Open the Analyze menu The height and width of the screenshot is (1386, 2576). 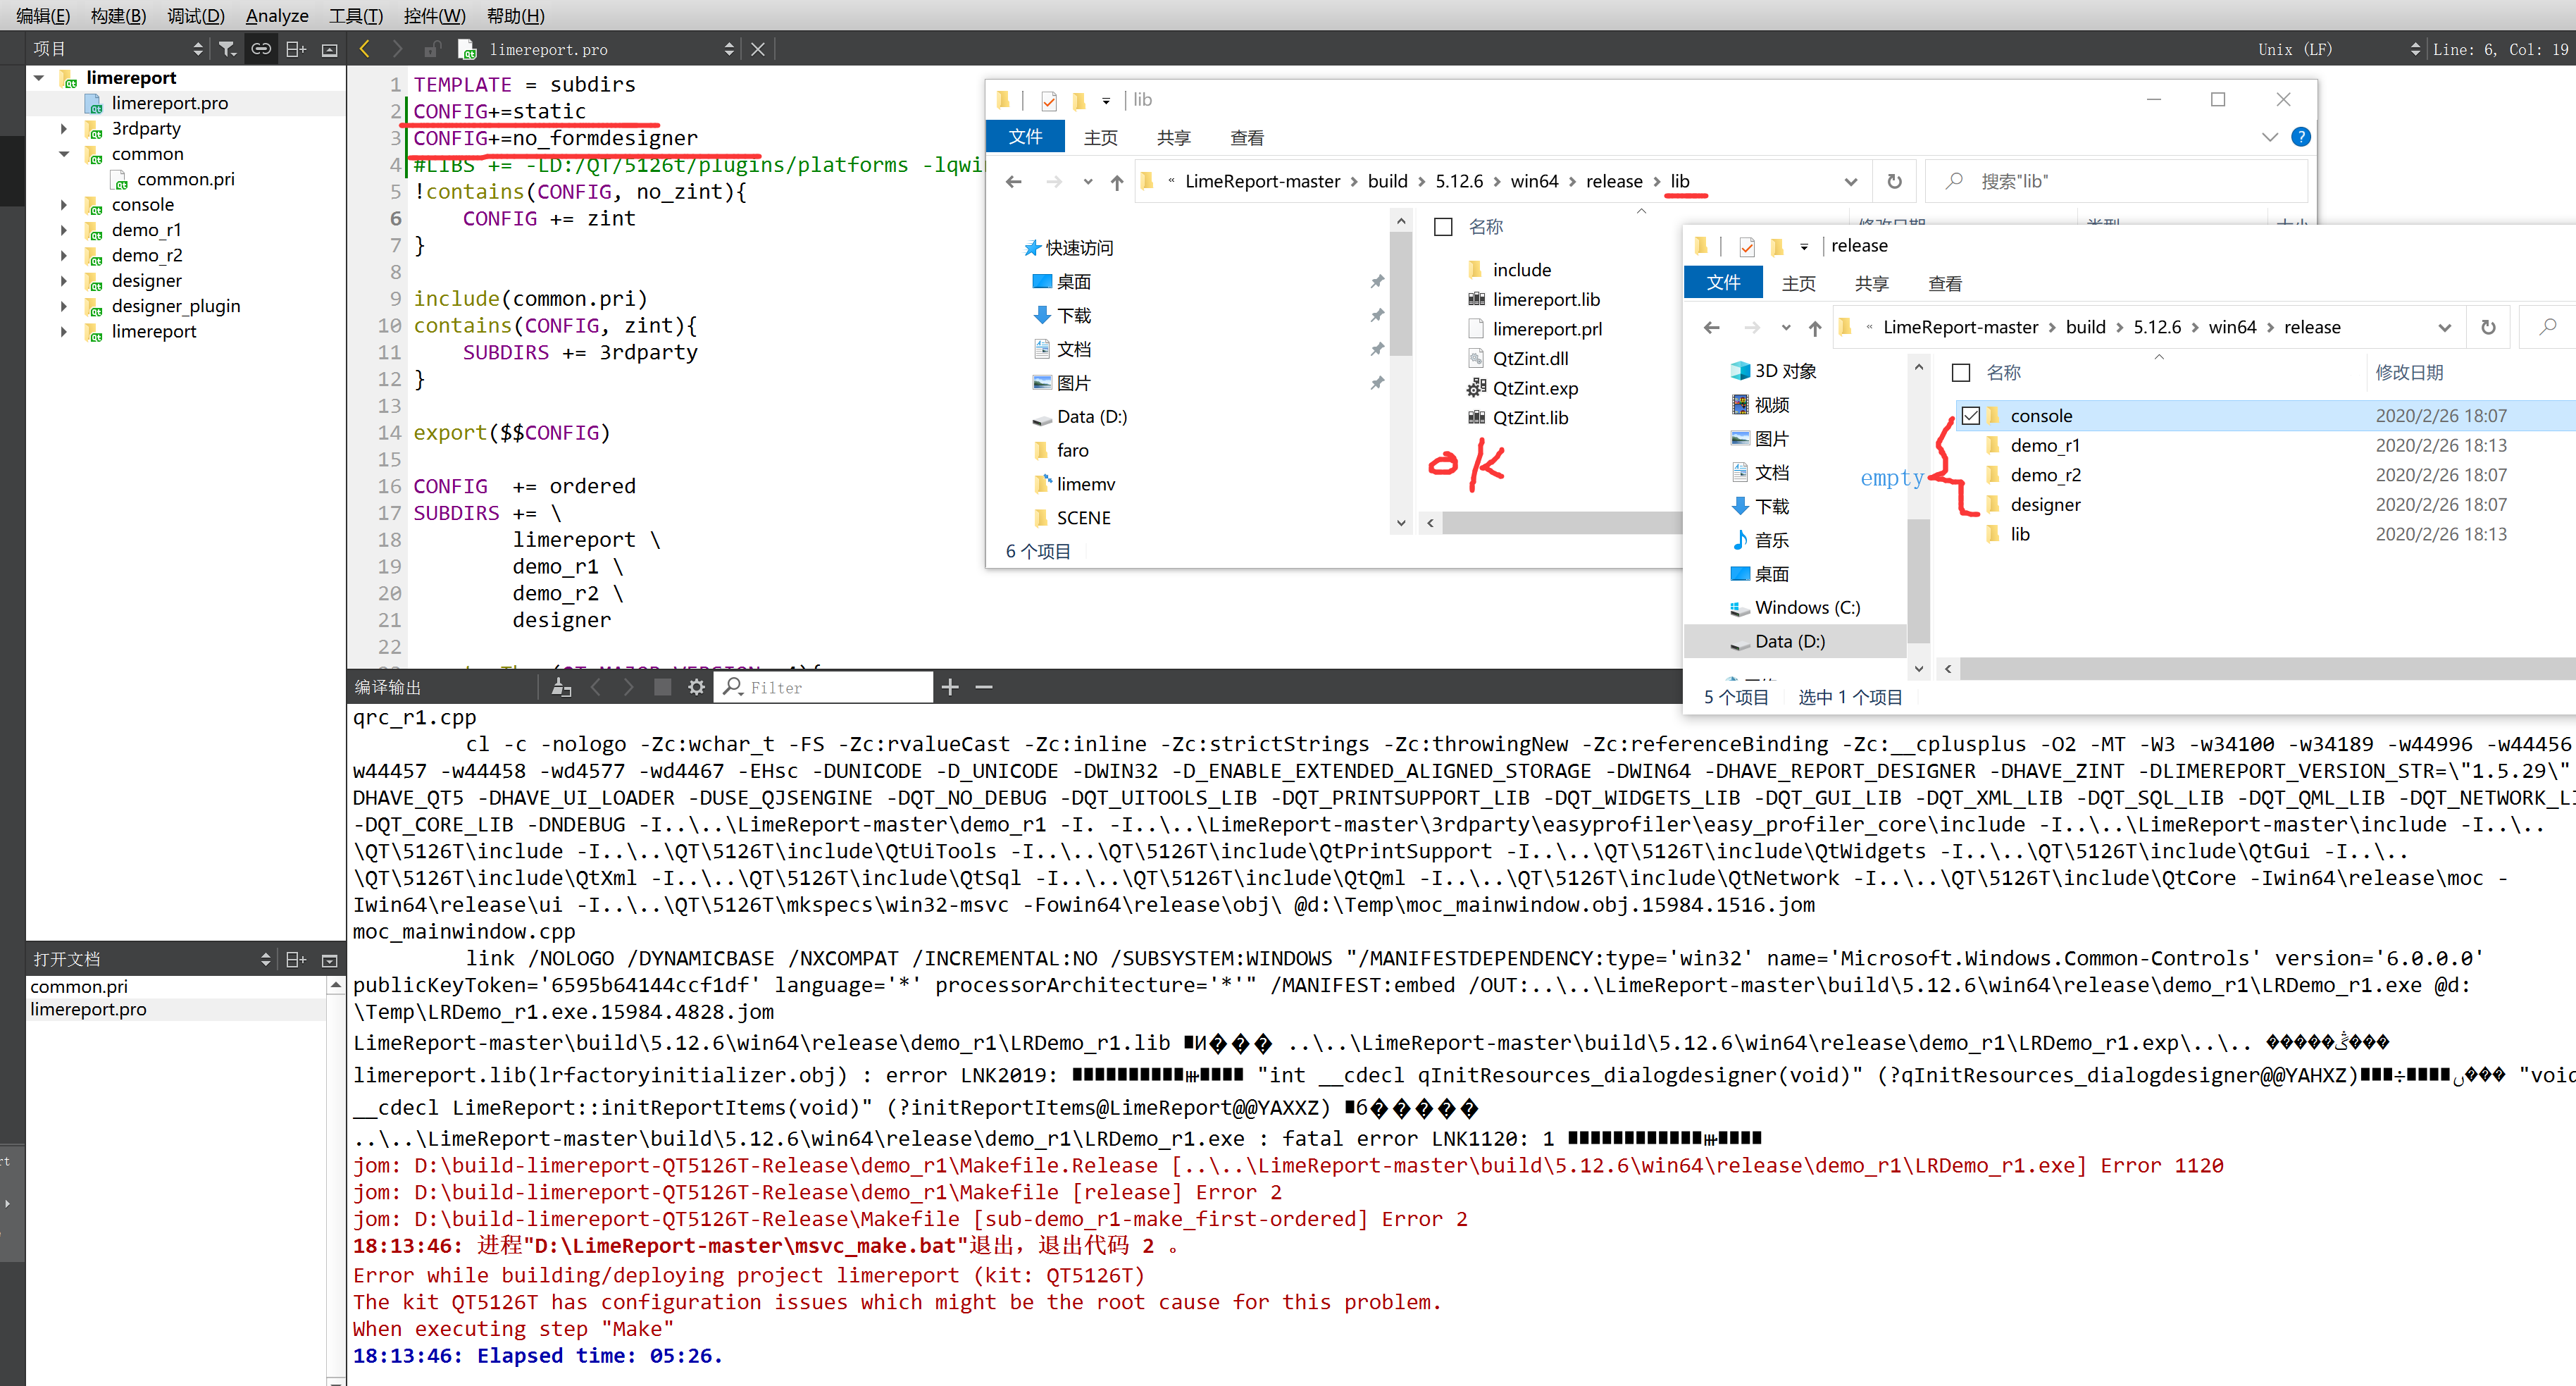pos(277,16)
